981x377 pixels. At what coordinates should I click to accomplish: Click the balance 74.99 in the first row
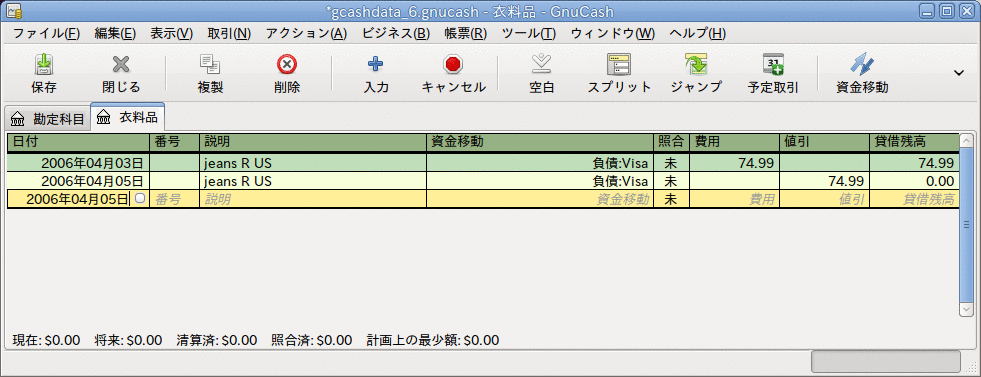tap(914, 163)
